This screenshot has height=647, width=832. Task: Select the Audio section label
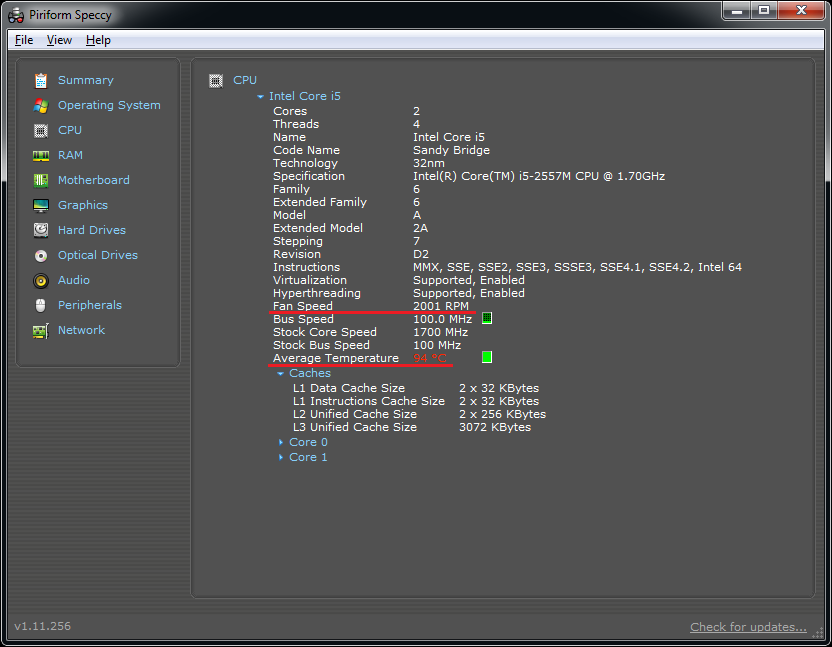(x=74, y=280)
